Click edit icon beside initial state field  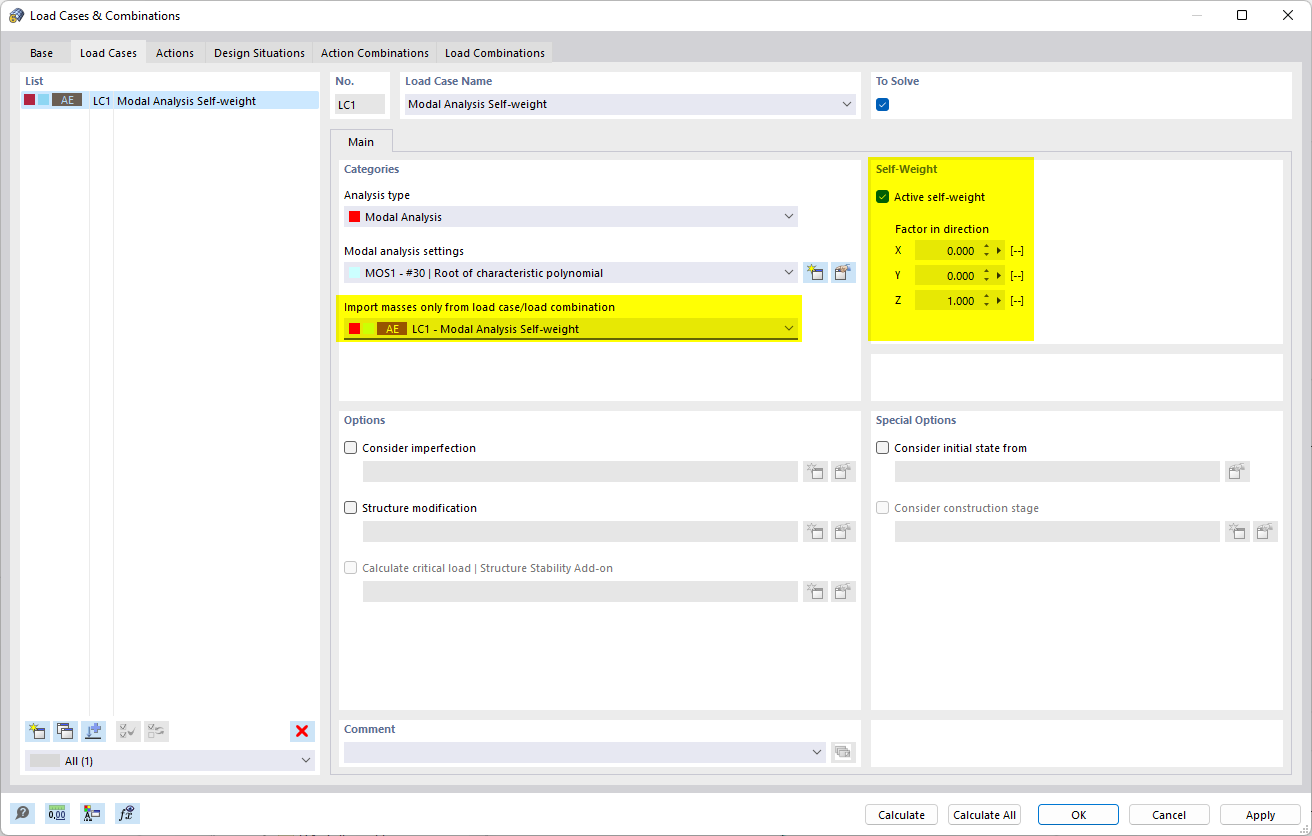pos(1238,472)
